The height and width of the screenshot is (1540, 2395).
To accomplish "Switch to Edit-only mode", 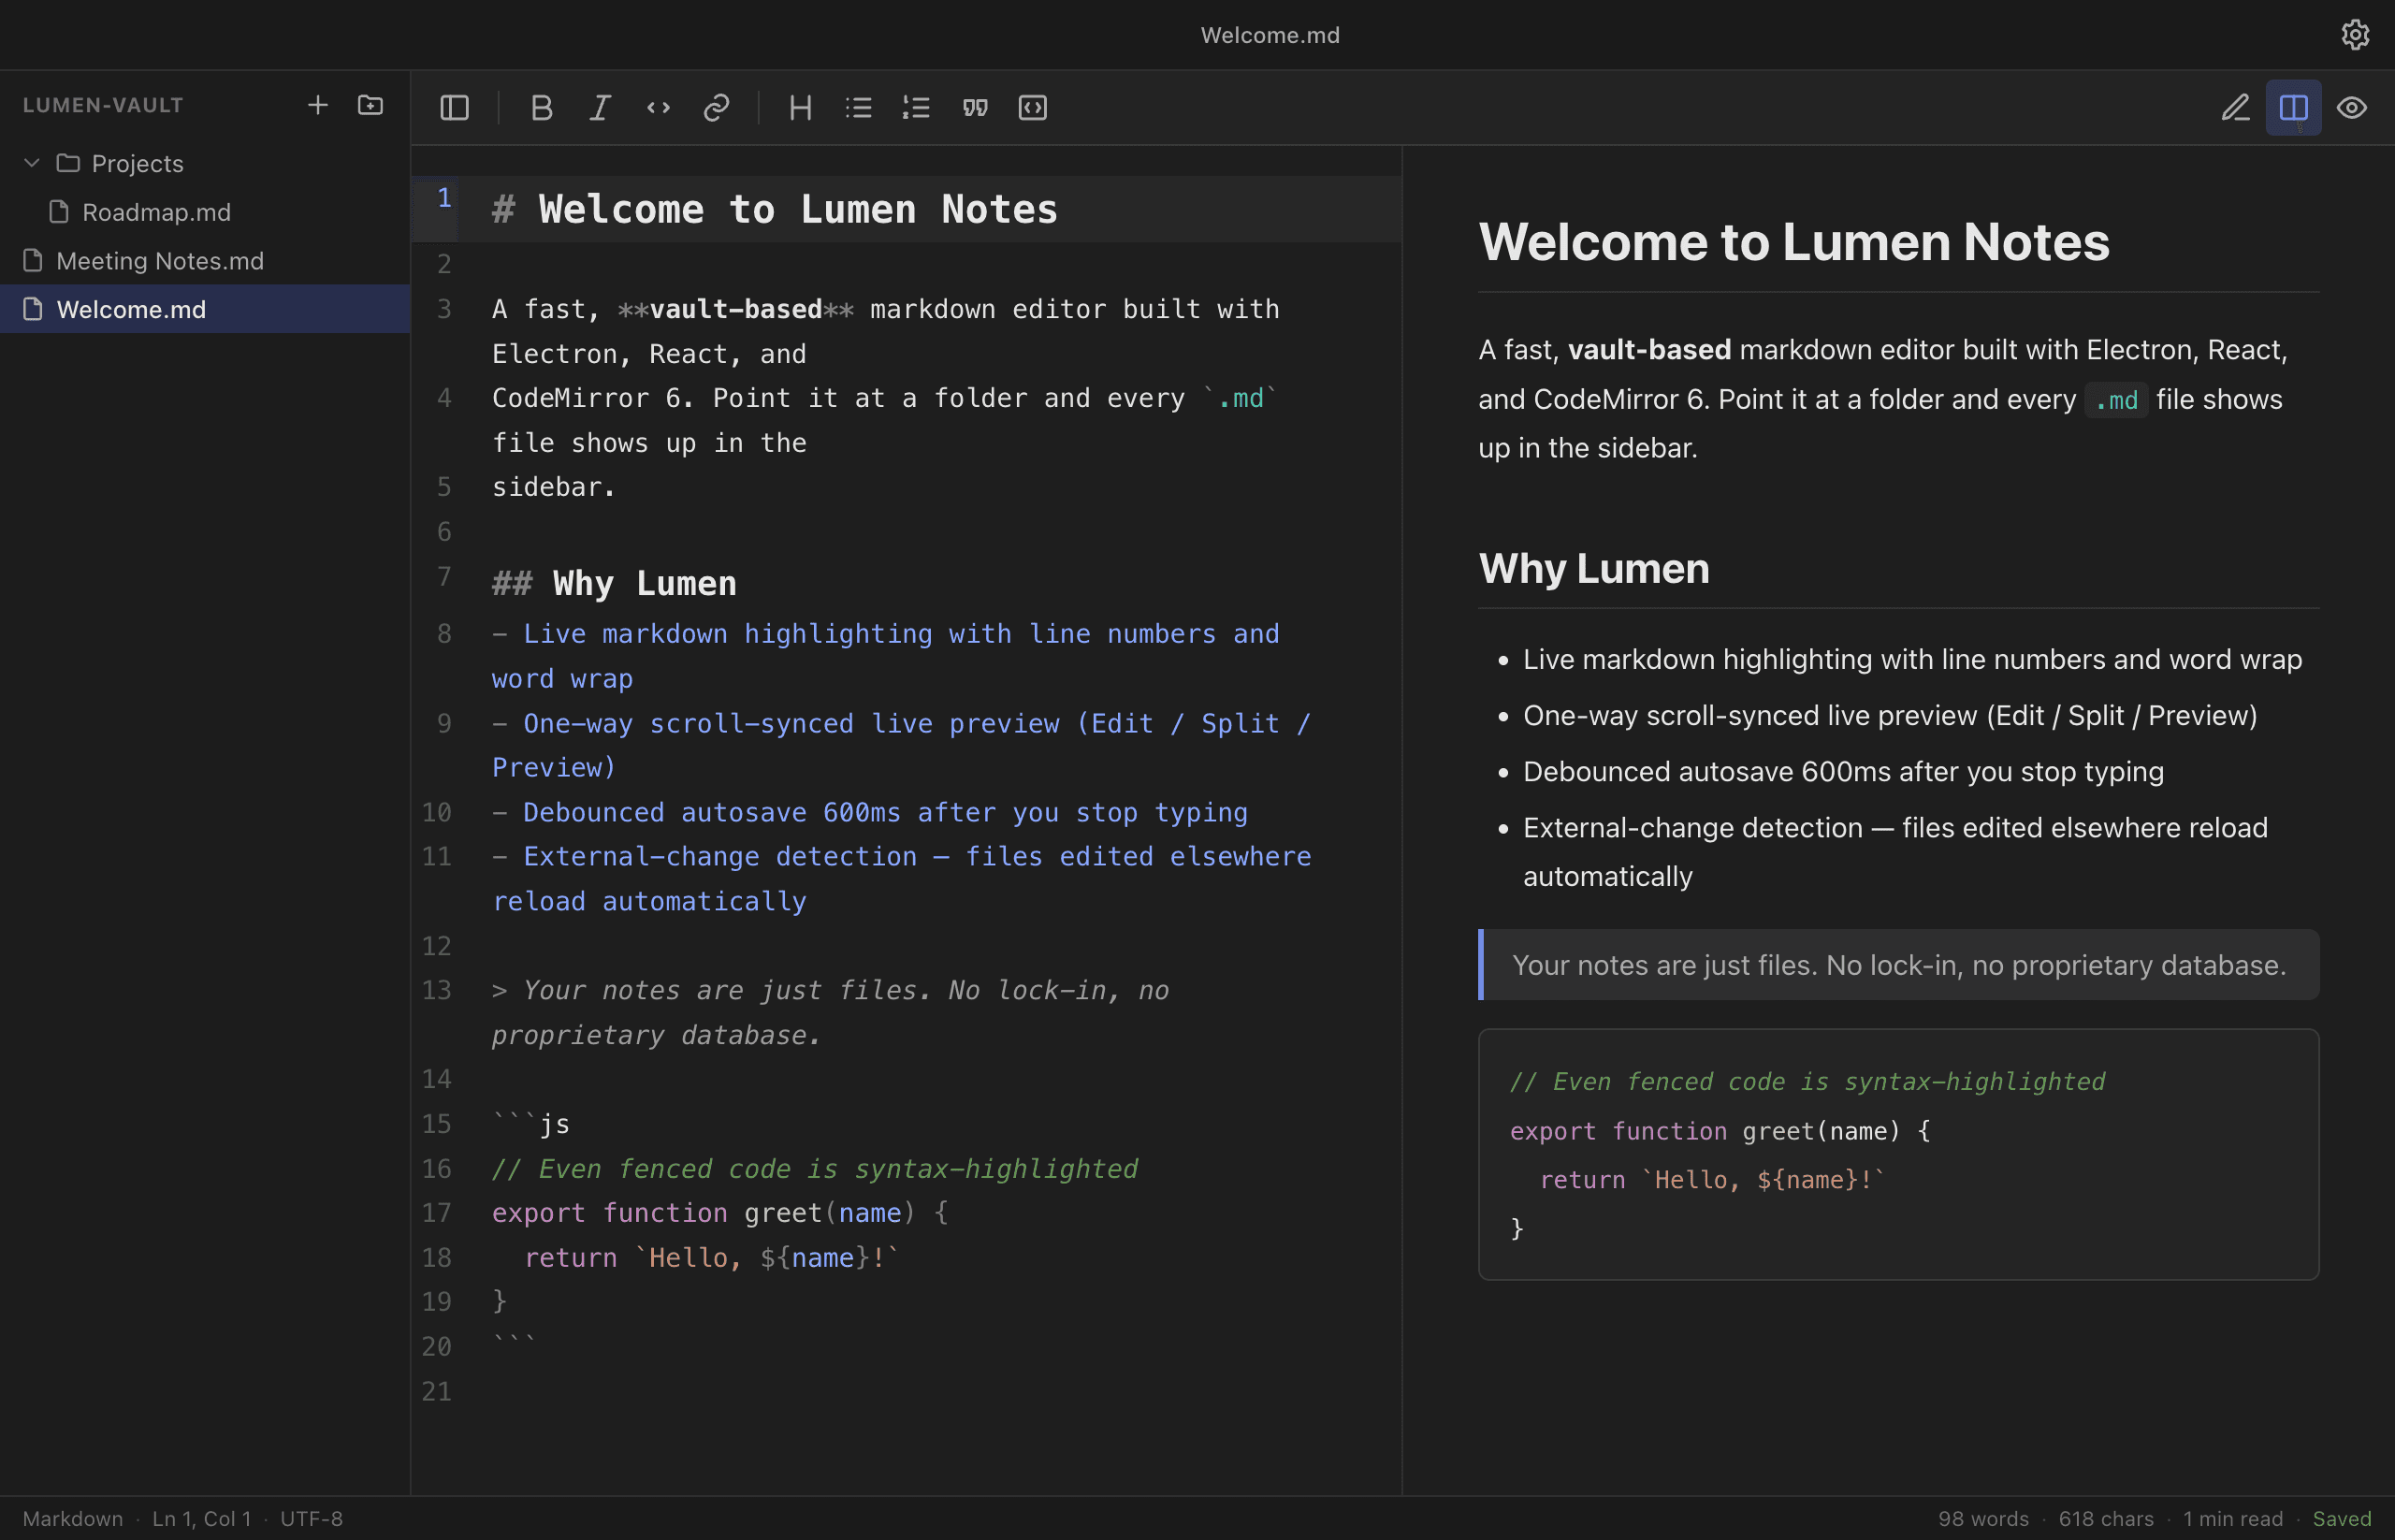I will (2235, 108).
